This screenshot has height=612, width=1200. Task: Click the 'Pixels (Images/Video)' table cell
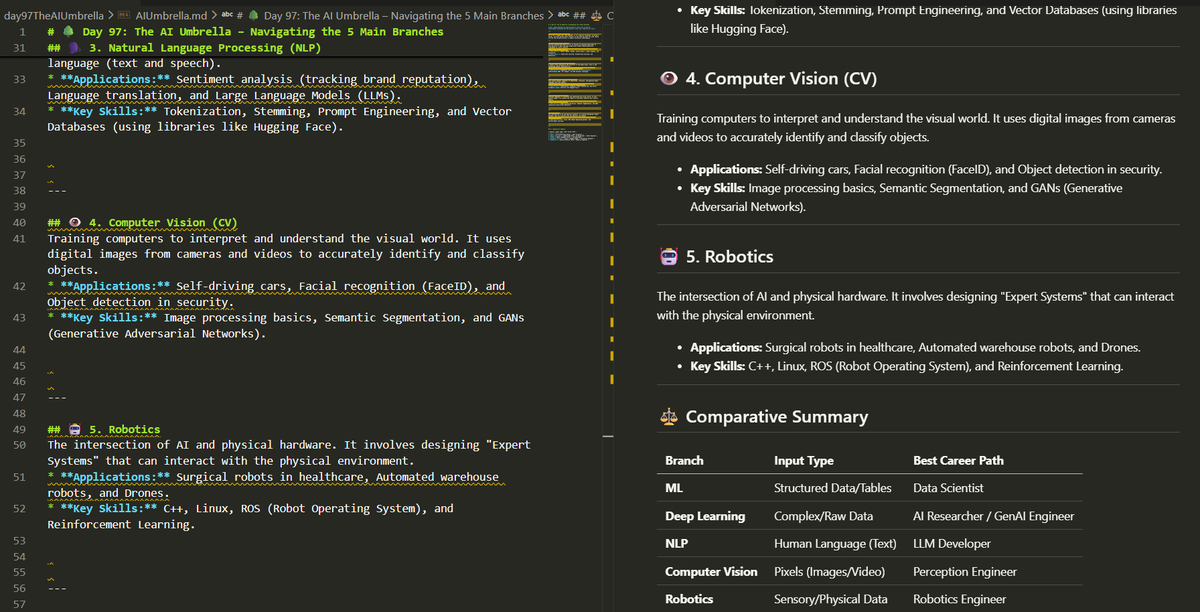coord(831,572)
